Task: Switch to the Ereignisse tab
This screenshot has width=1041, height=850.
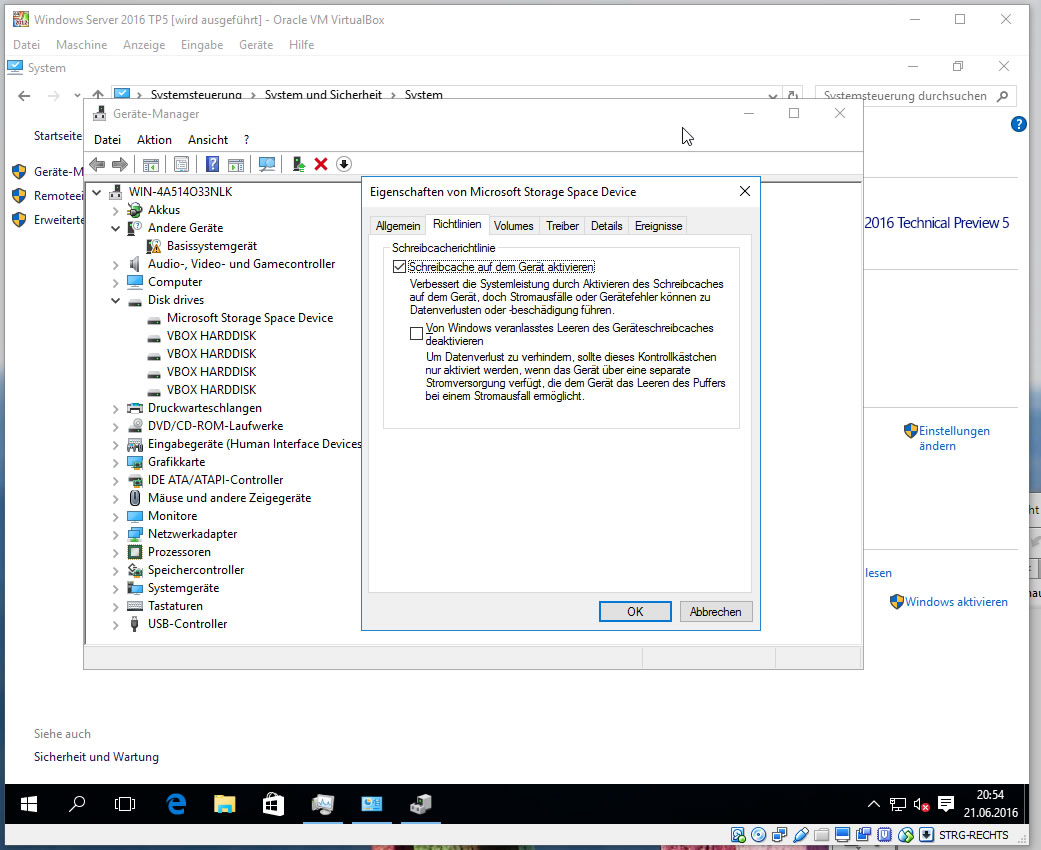Action: (x=659, y=226)
